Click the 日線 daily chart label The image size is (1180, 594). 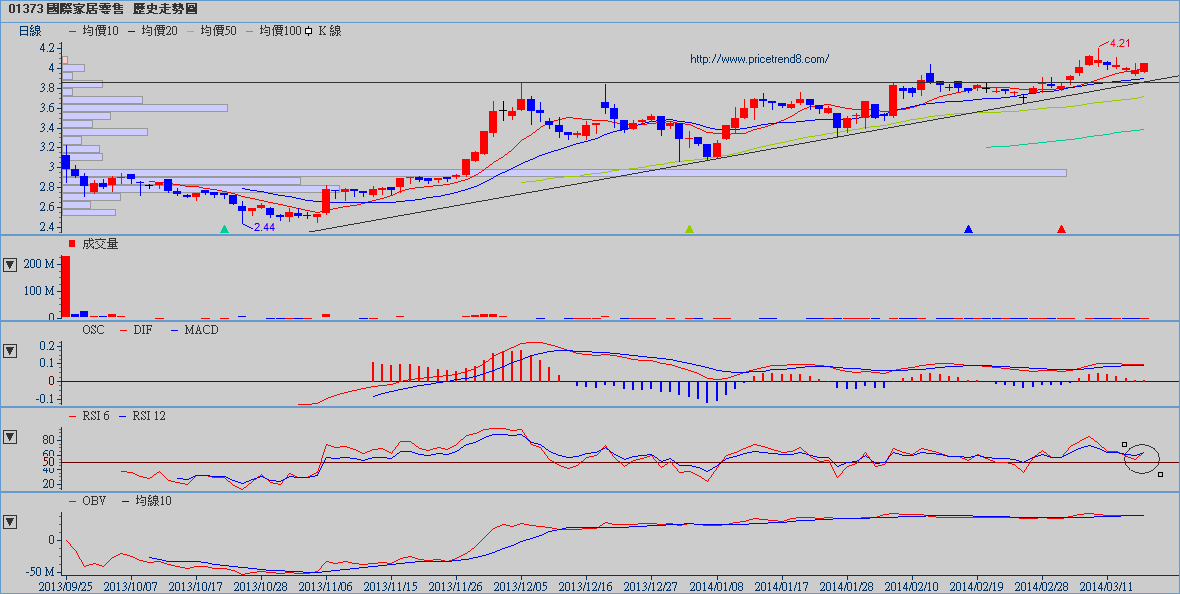click(32, 31)
